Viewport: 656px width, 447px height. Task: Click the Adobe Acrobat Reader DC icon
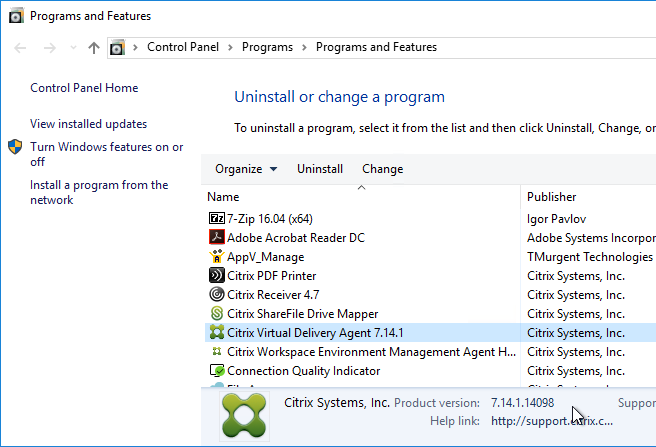point(217,237)
